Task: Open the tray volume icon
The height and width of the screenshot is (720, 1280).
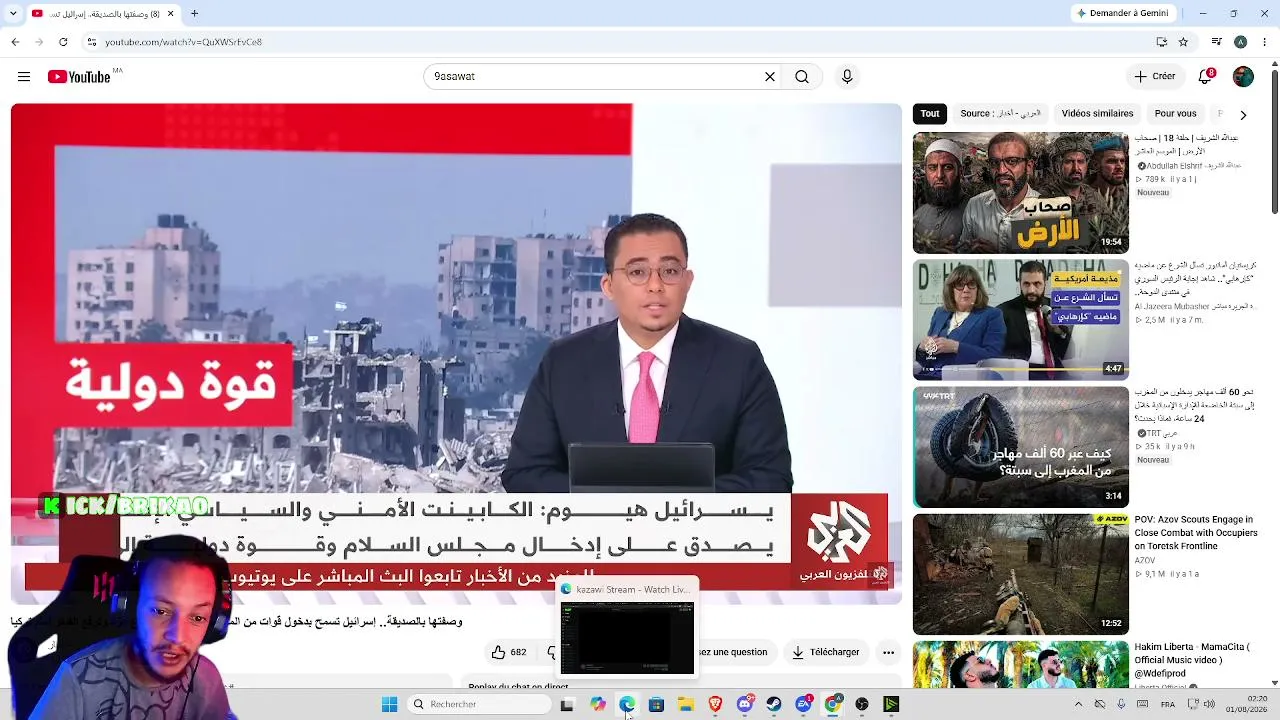Action: click(1209, 704)
